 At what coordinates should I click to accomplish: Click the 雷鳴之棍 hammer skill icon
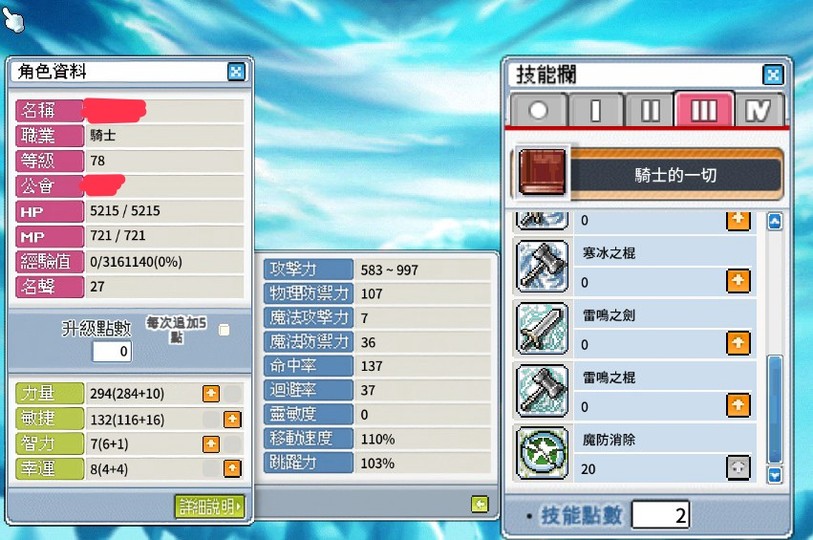[542, 391]
